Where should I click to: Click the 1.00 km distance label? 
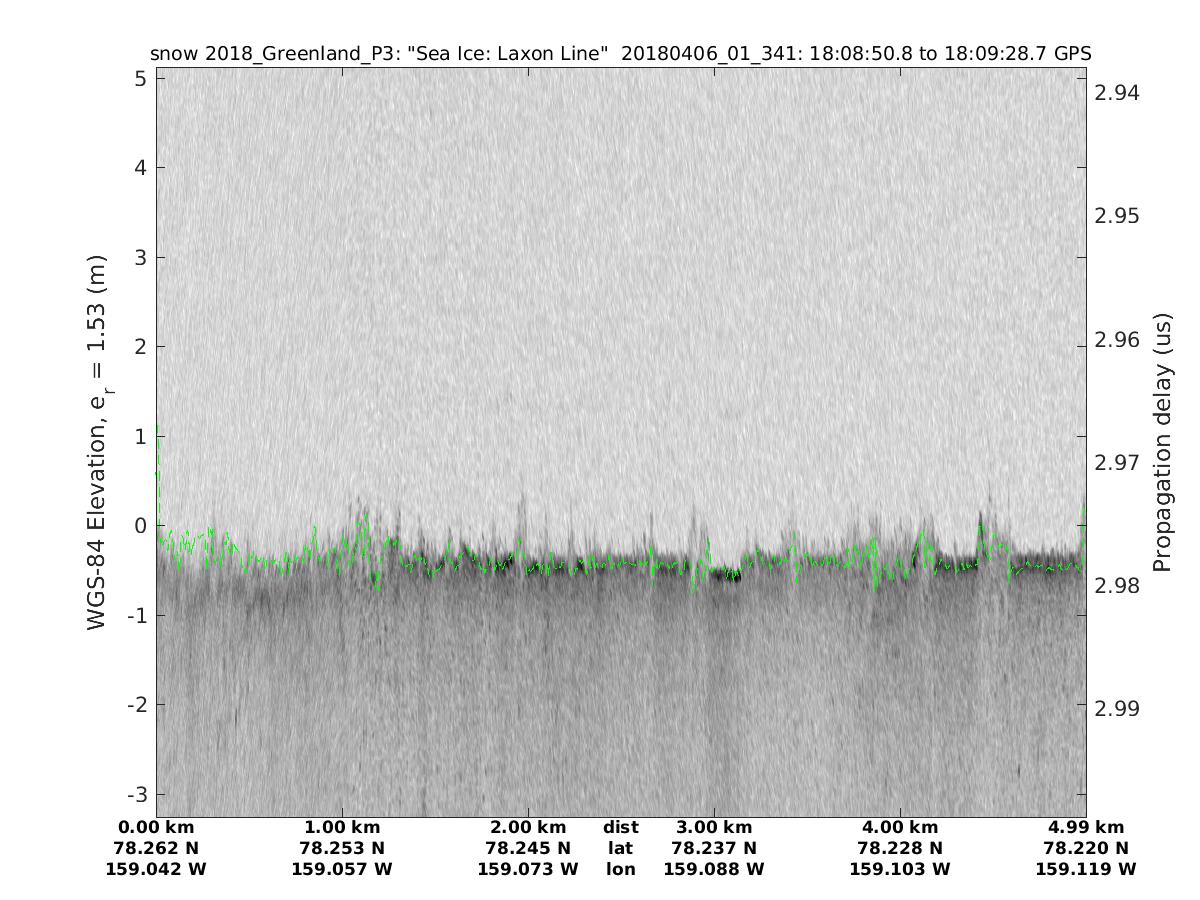coord(342,827)
